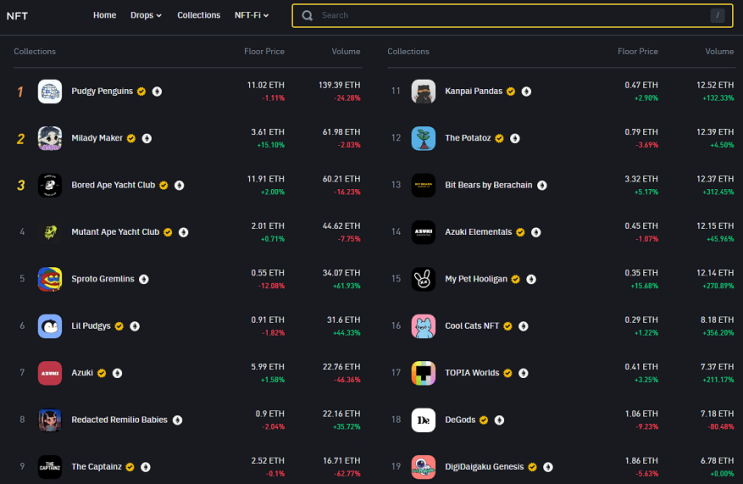Open the DeGods logo icon
Screen dimensions: 743x484
423,420
